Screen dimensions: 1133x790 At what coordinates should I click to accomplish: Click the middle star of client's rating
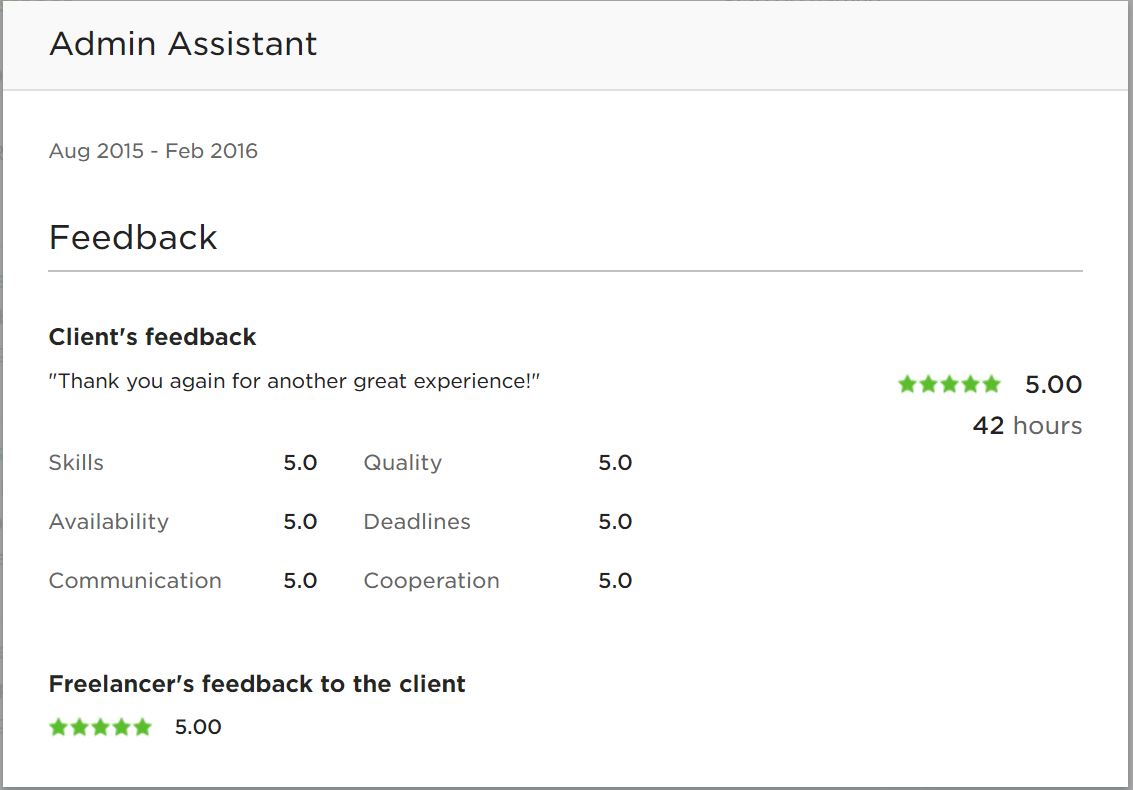(949, 384)
